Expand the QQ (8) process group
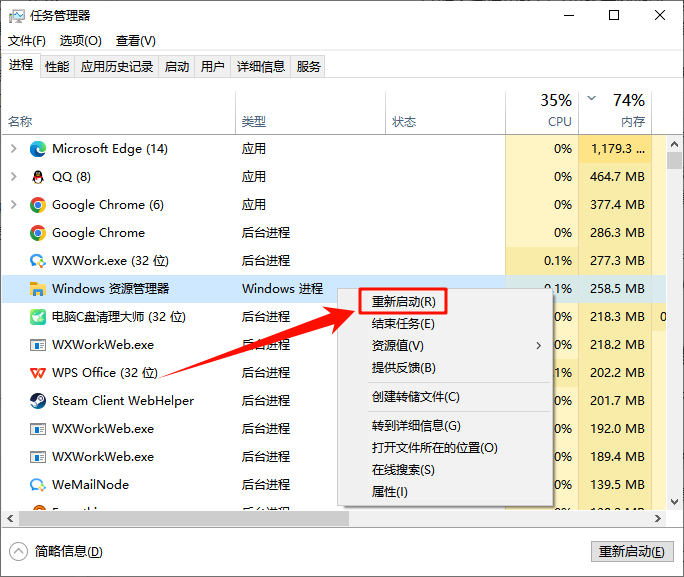The image size is (684, 577). pyautogui.click(x=14, y=177)
